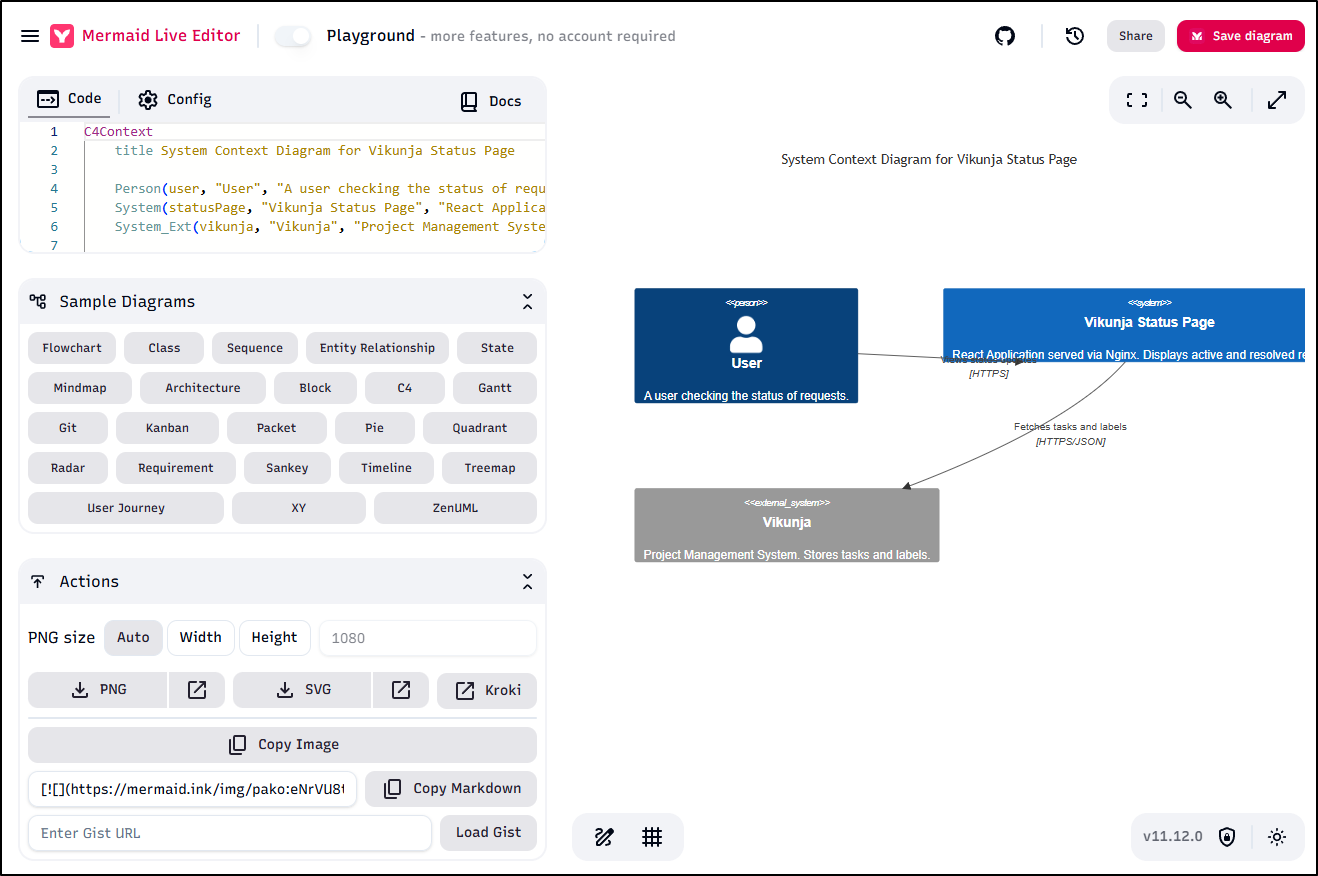Load the Sequence sample diagram
This screenshot has width=1318, height=876.
click(255, 348)
